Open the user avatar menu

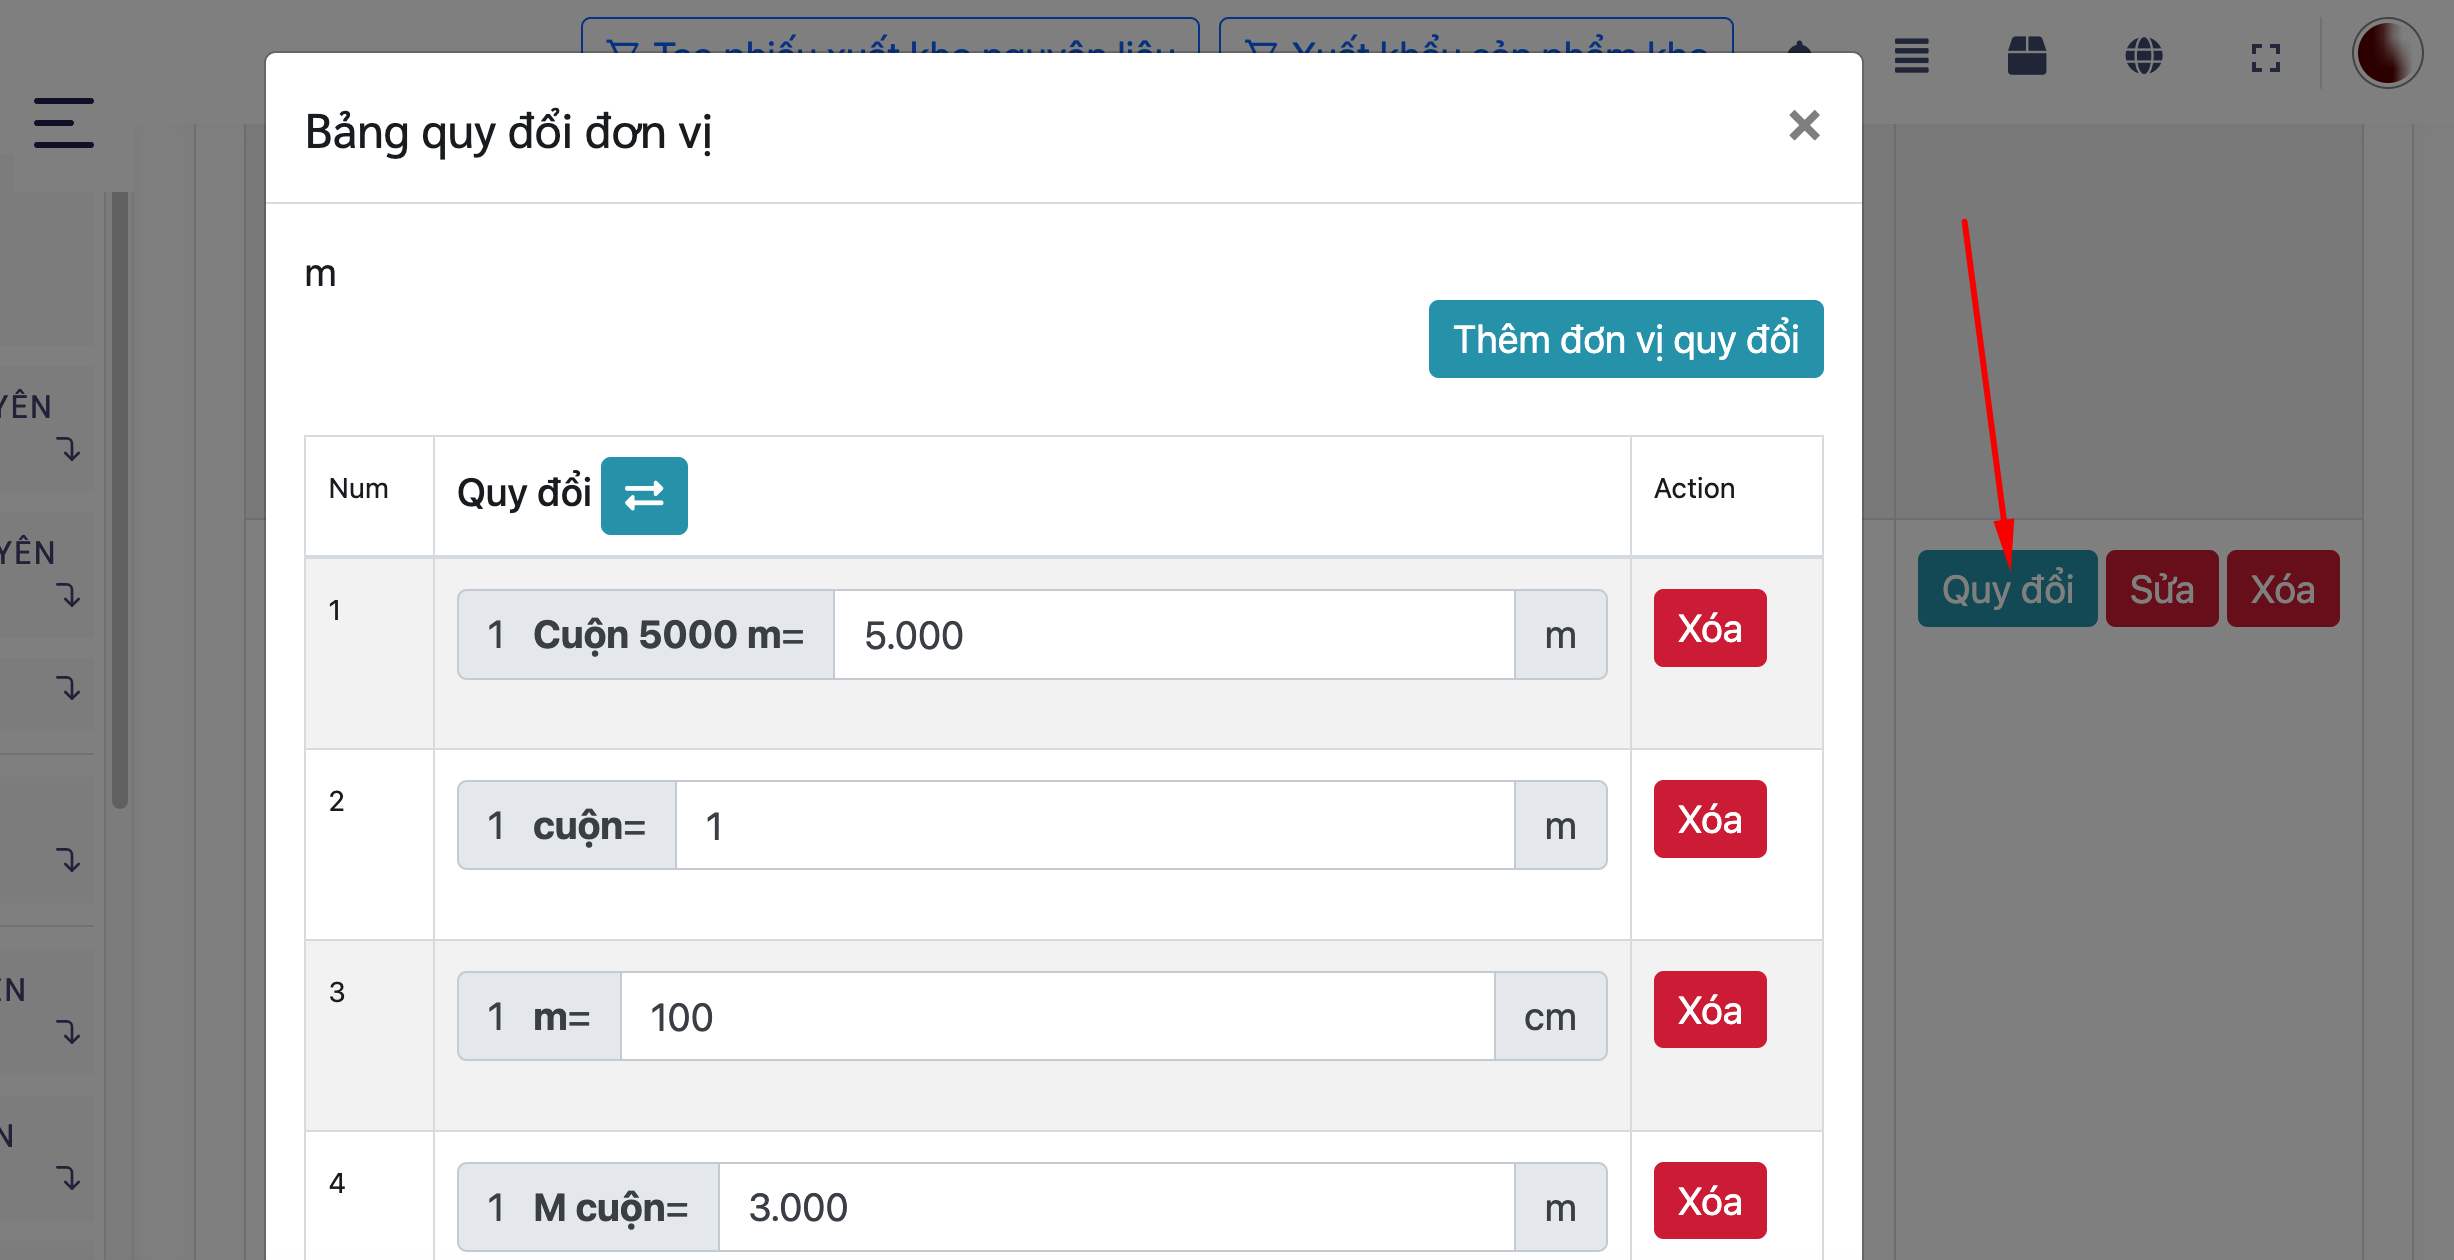(x=2387, y=54)
